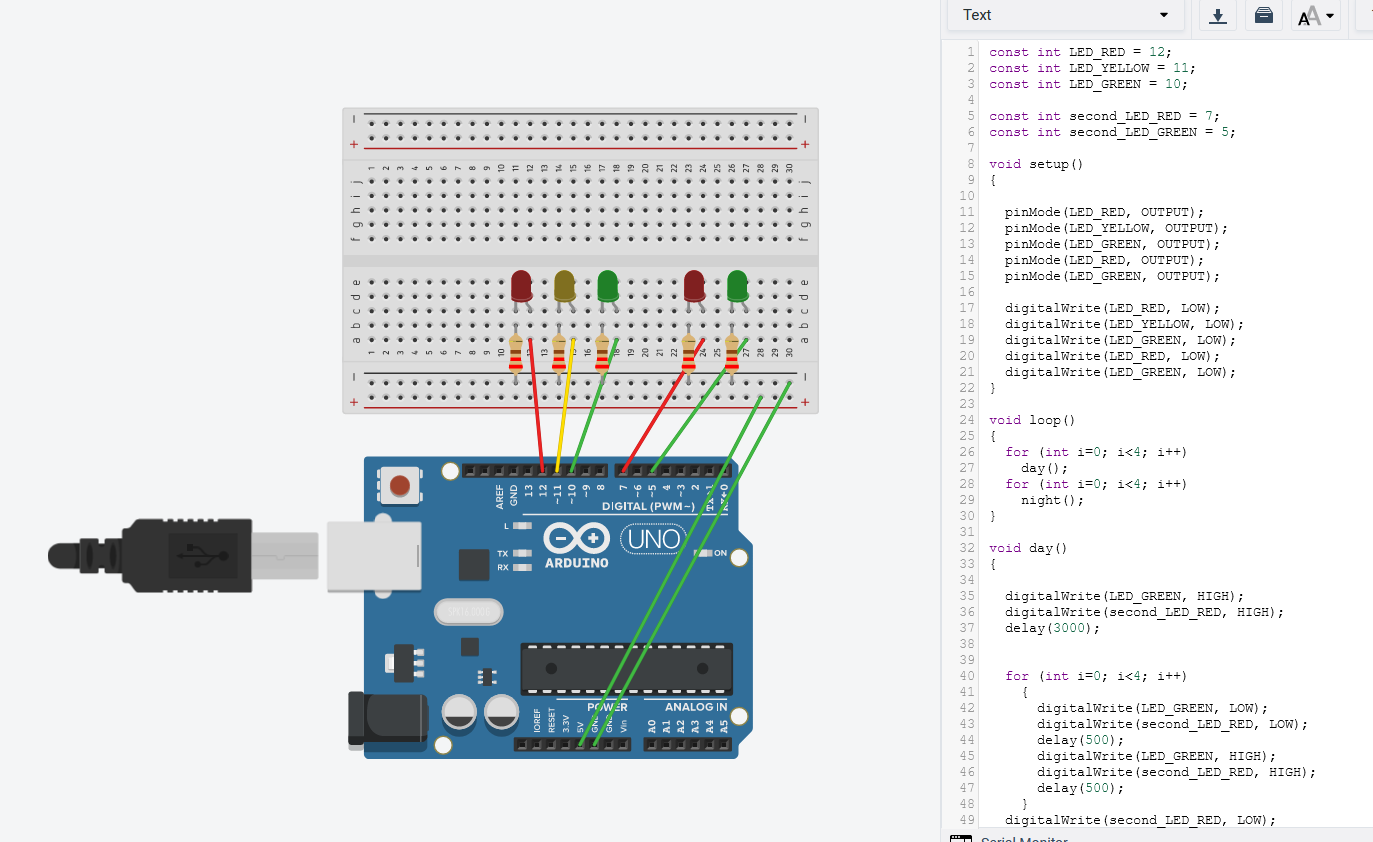Image resolution: width=1373 pixels, height=842 pixels.
Task: Click code line 'const int LED_YELLOW = 11;'
Action: click(x=1092, y=68)
